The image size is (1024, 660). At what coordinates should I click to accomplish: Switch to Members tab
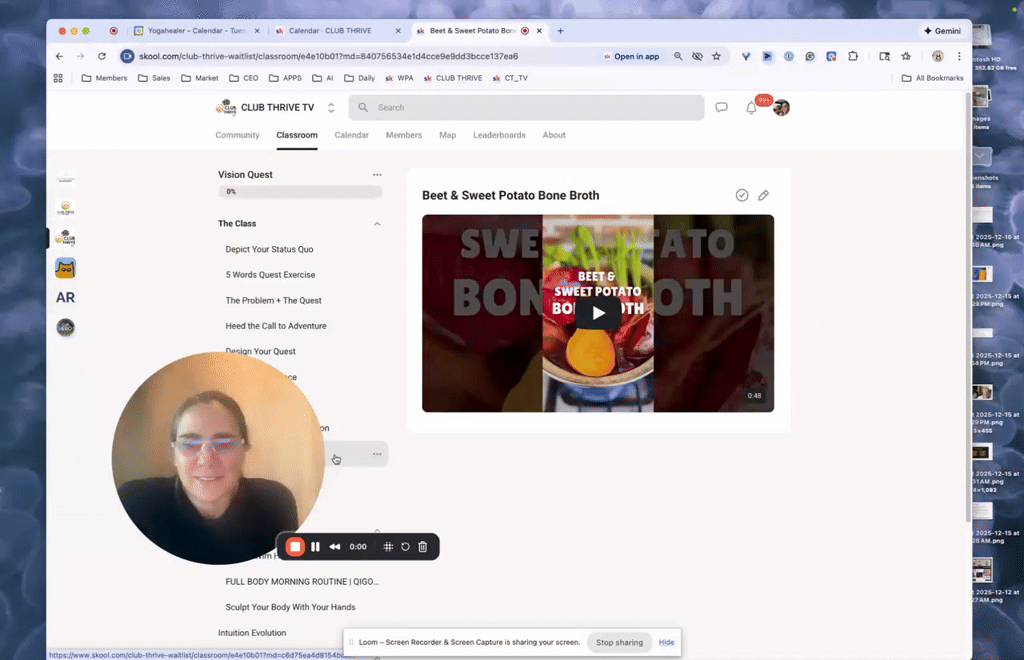tap(404, 135)
